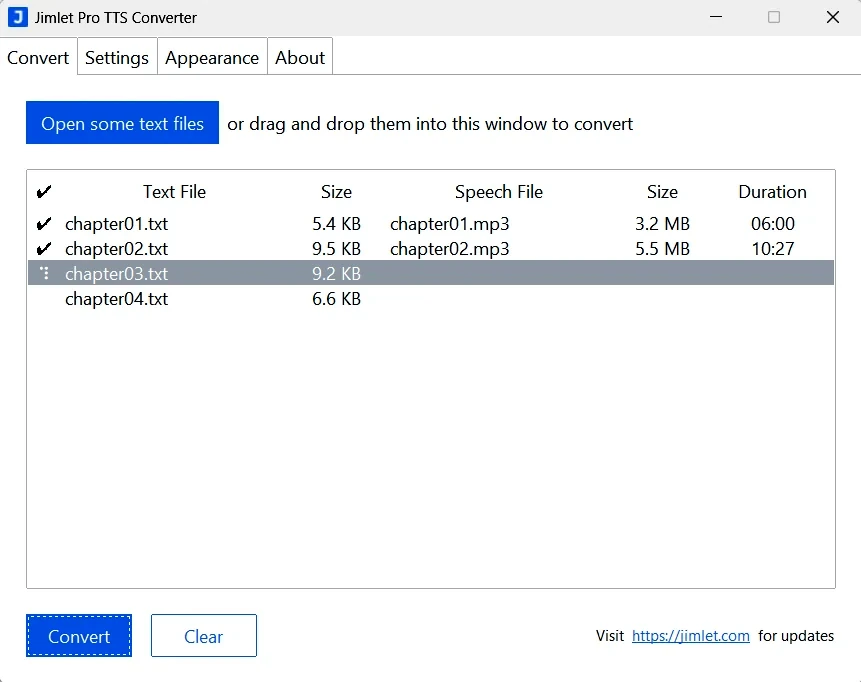Click the Duration column header
The image size is (861, 682).
pos(772,191)
